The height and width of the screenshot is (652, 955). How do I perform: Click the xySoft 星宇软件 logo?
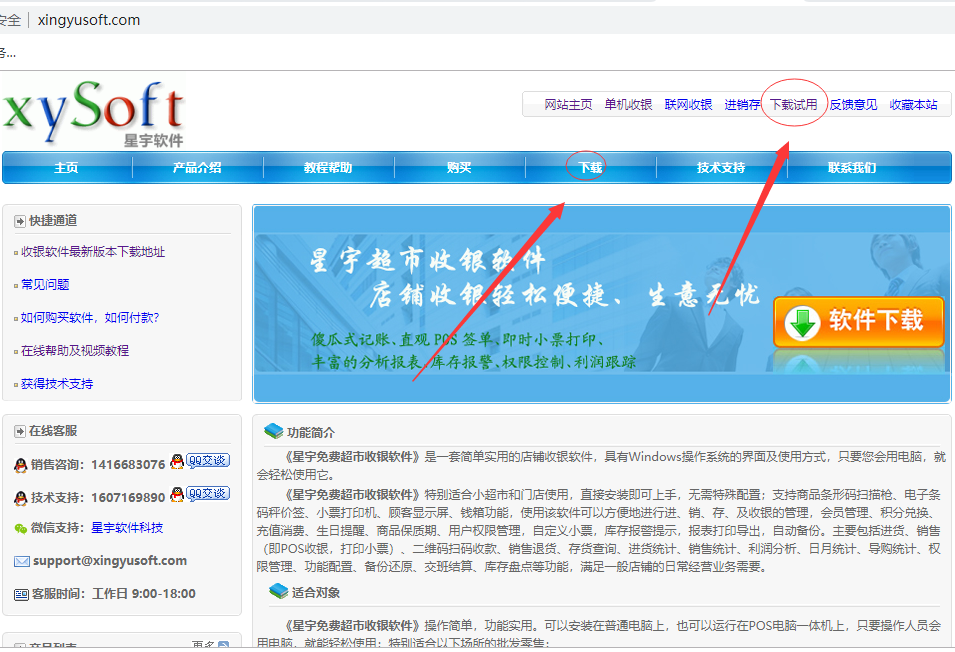(93, 113)
